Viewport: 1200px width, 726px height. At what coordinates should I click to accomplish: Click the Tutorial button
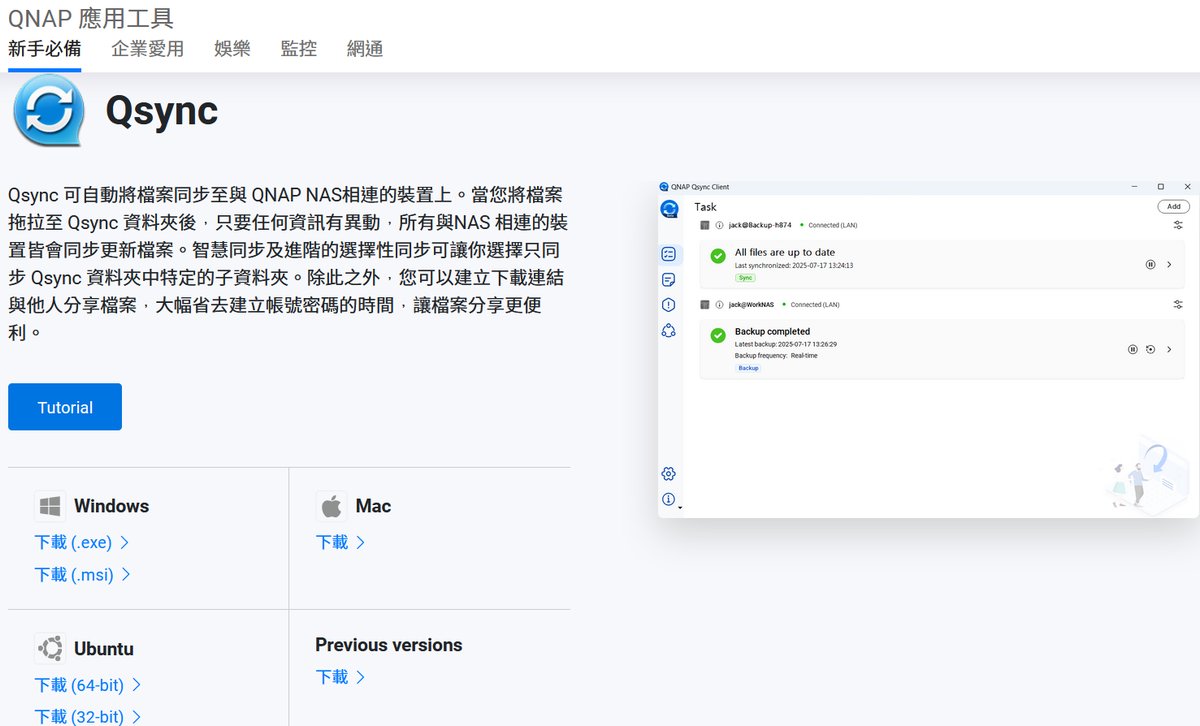65,407
